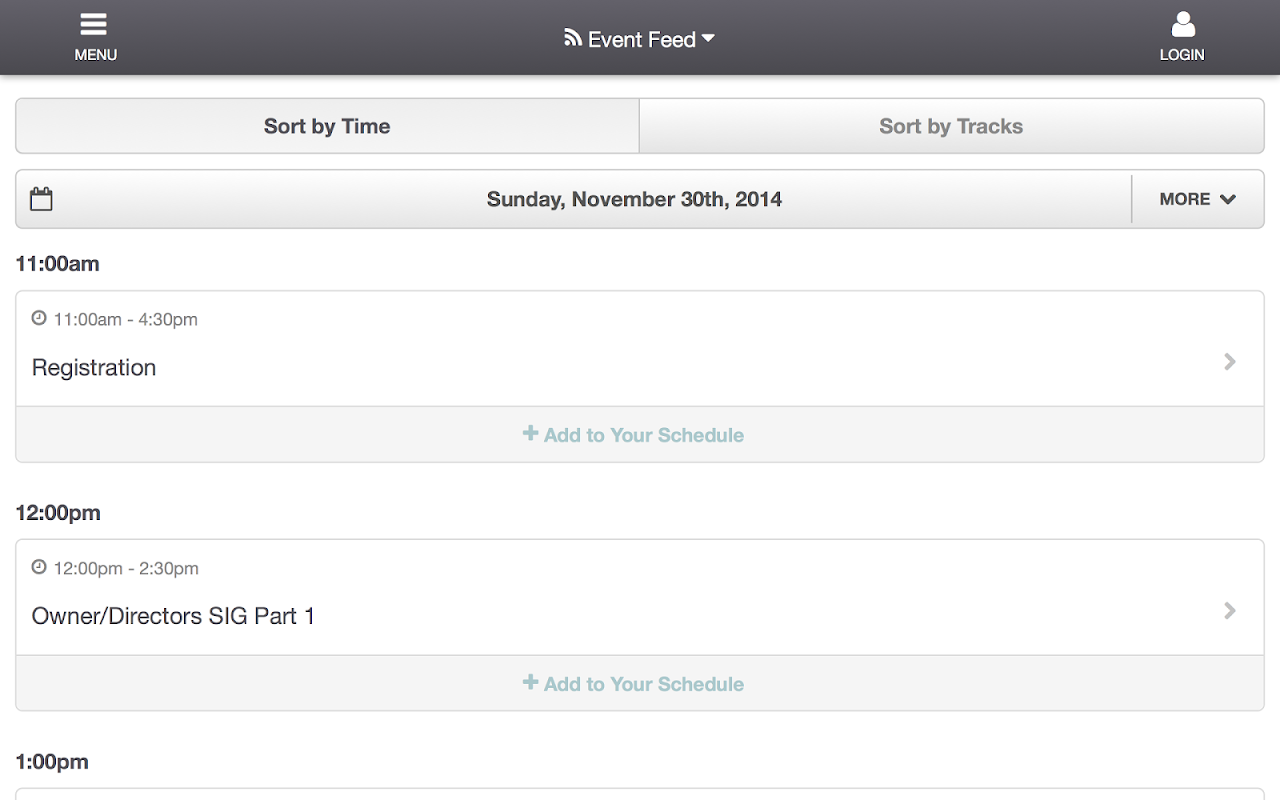Expand the MORE dates dropdown
1280x800 pixels.
pyautogui.click(x=1197, y=199)
